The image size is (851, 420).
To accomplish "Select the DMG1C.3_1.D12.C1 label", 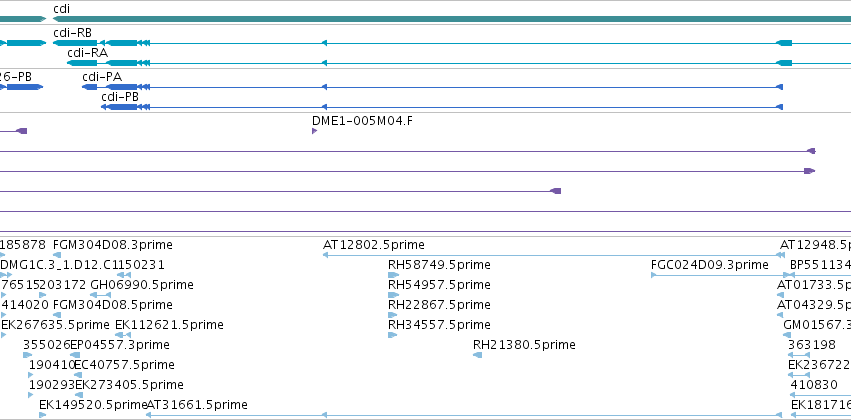I will click(59, 265).
